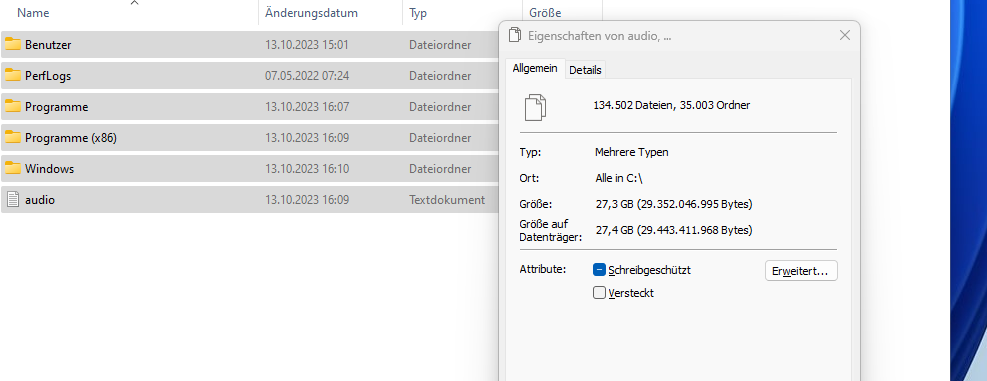The height and width of the screenshot is (381, 987).
Task: Open the Allgemein tab
Action: [535, 69]
